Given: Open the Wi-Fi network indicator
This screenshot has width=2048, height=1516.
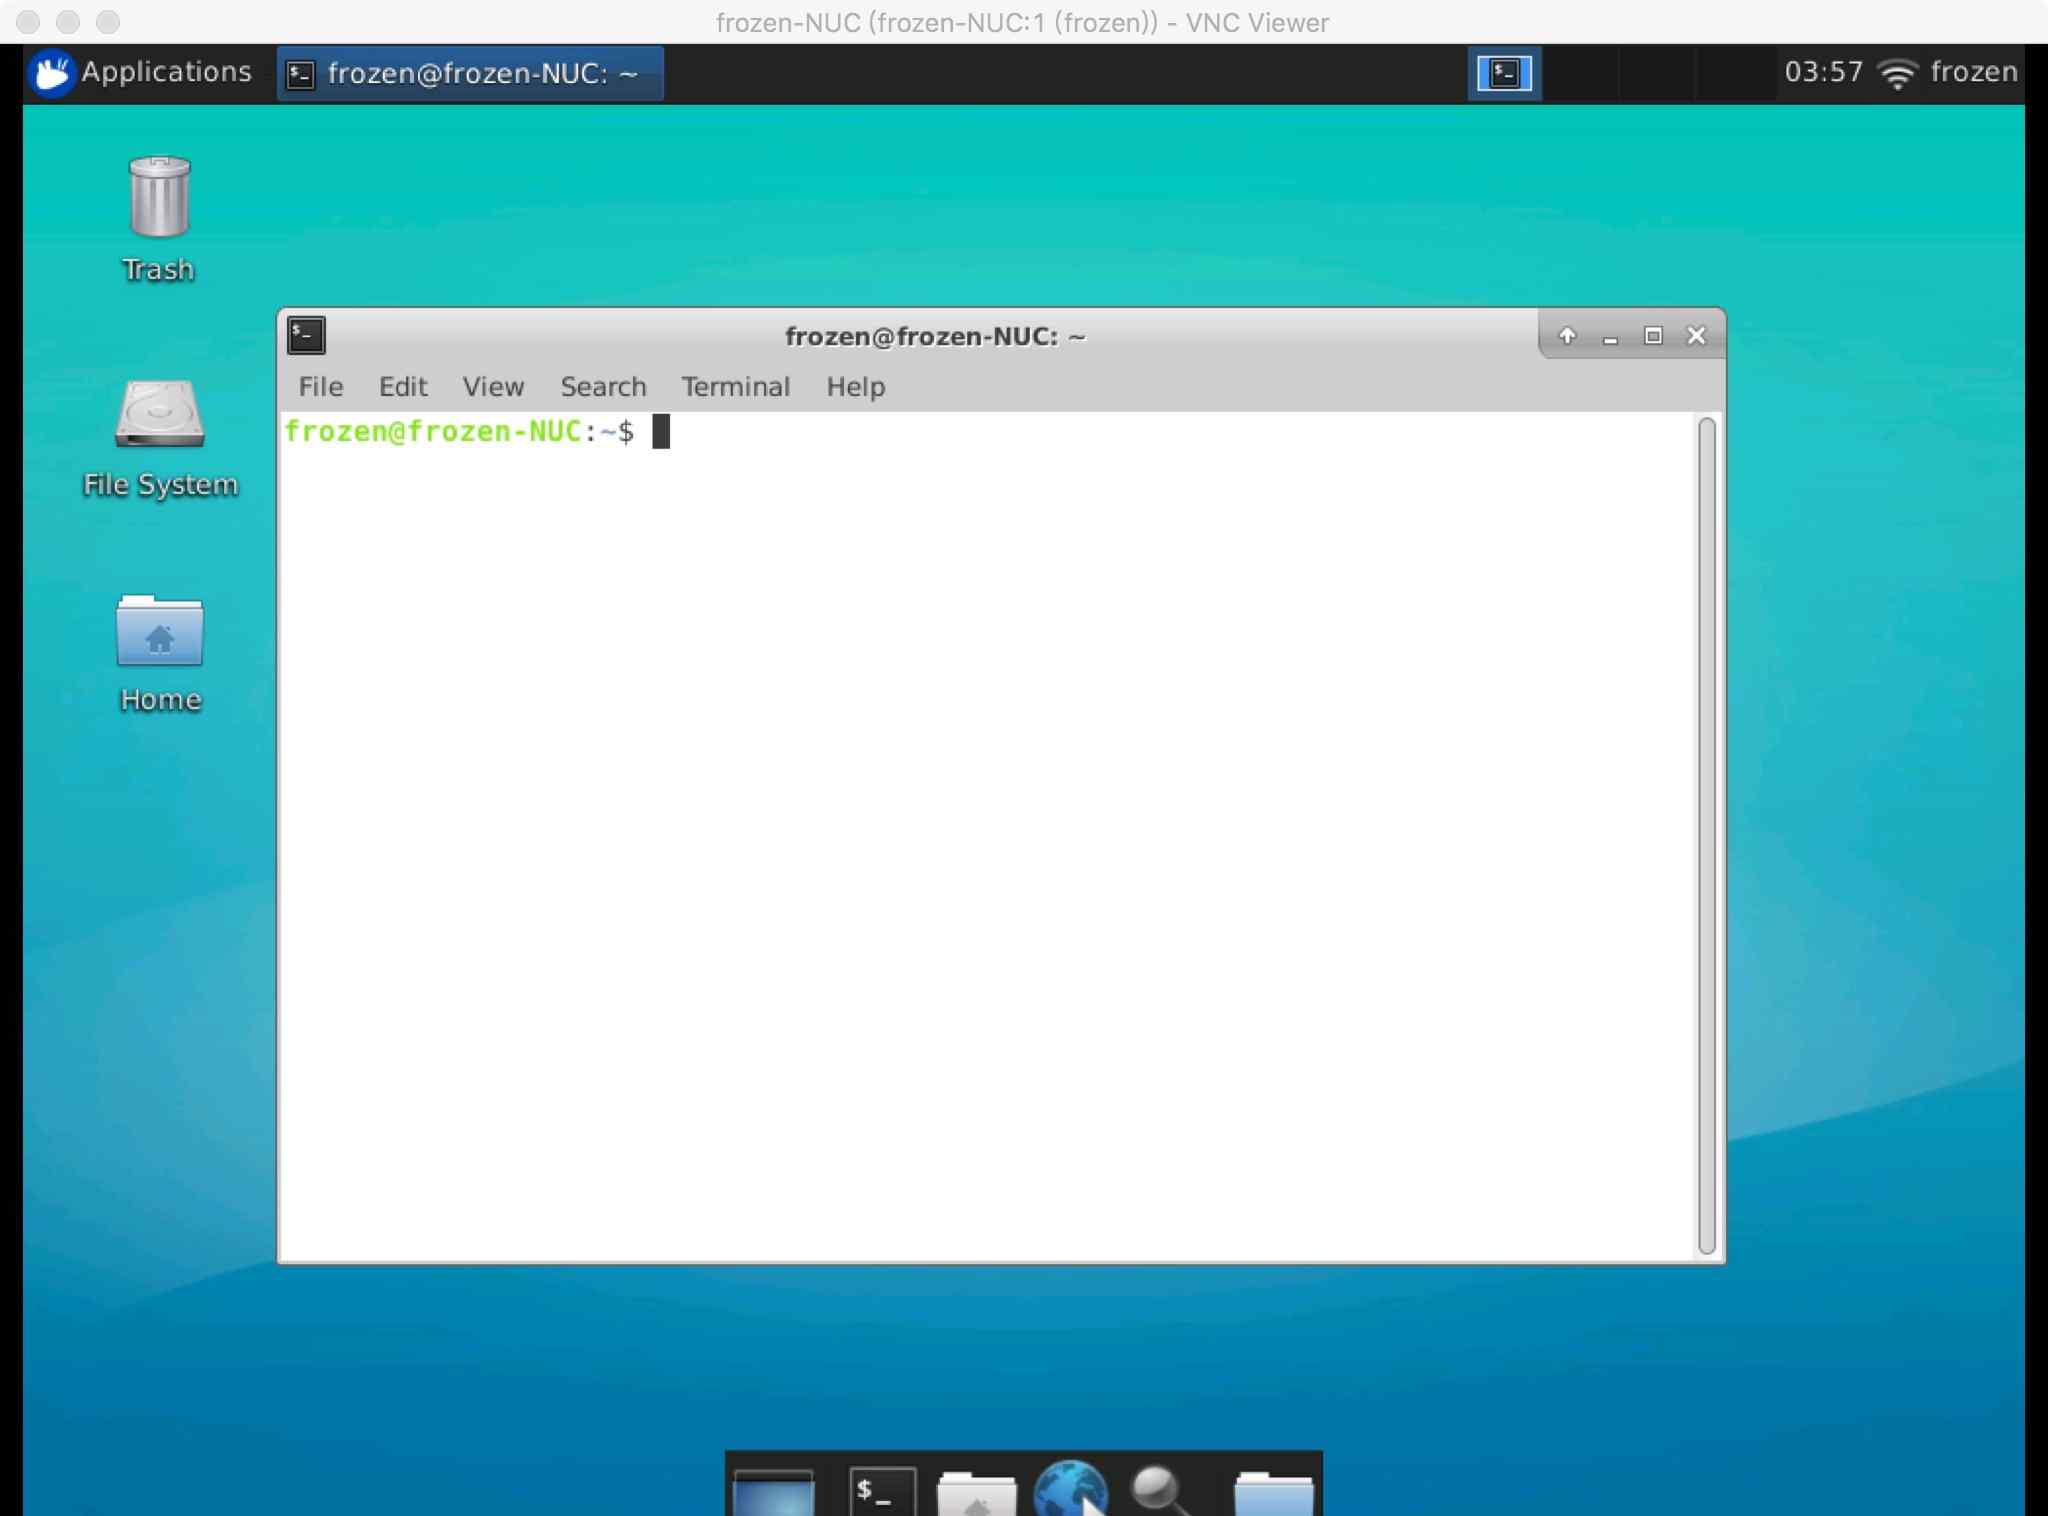Looking at the screenshot, I should pyautogui.click(x=1897, y=73).
